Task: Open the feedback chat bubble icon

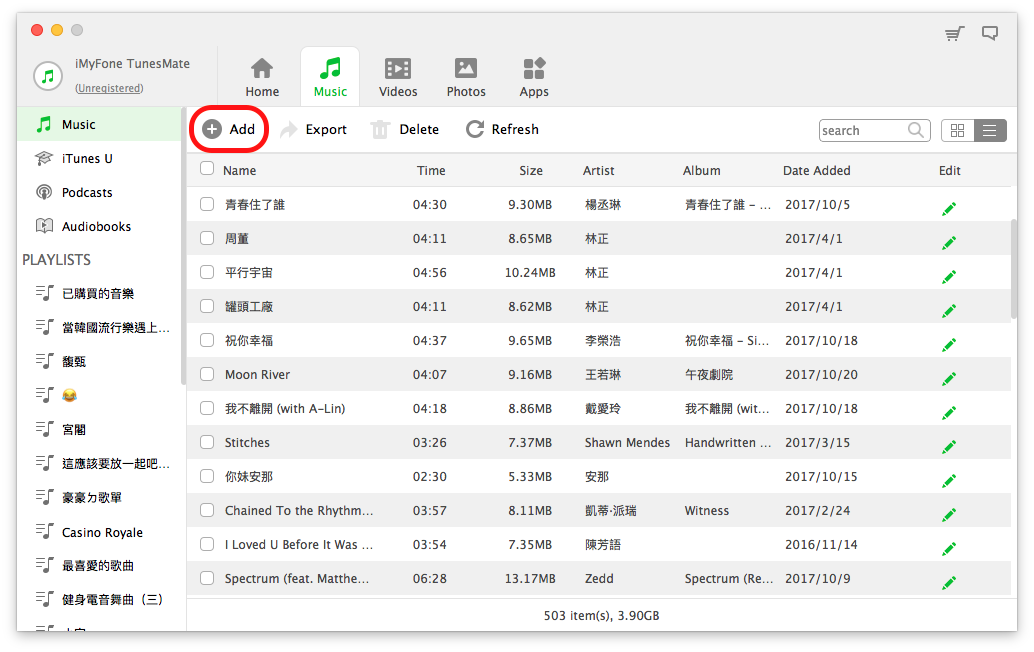Action: [x=990, y=33]
